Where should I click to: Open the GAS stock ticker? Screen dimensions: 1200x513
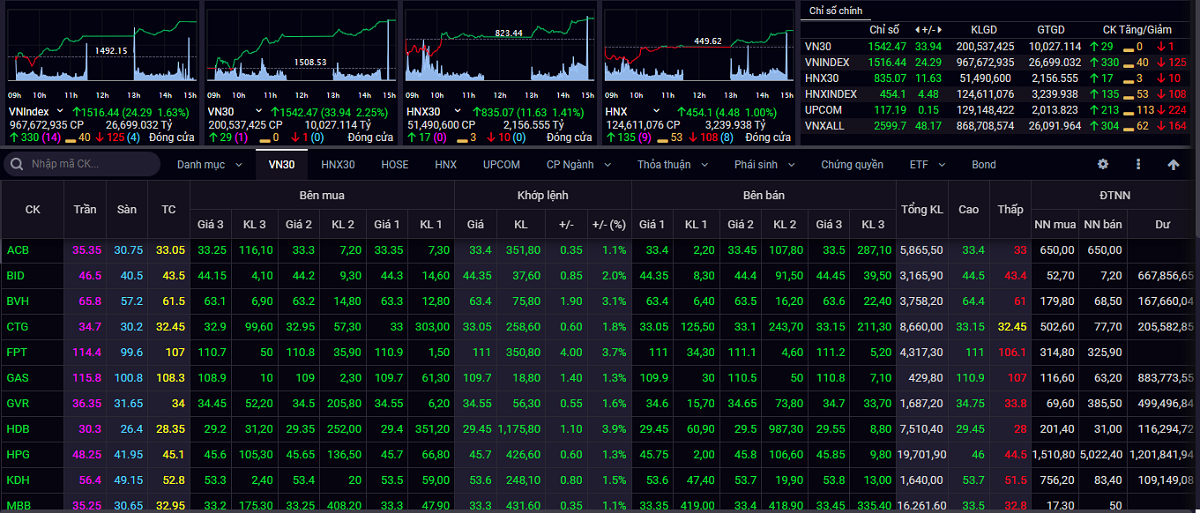pyautogui.click(x=17, y=378)
